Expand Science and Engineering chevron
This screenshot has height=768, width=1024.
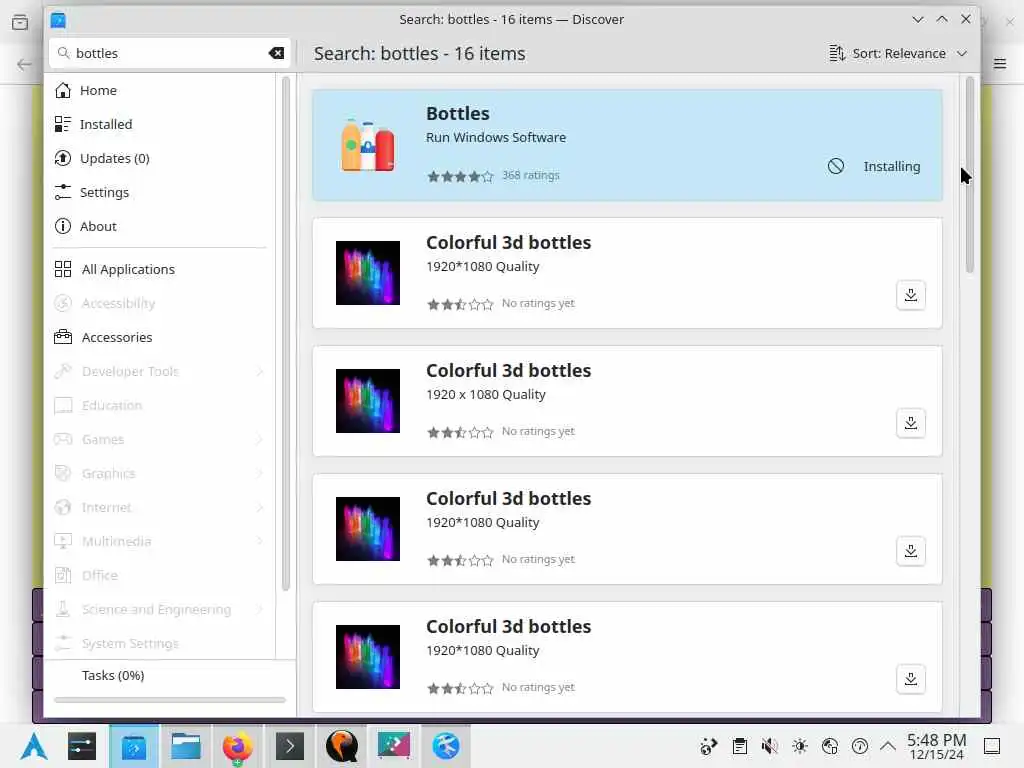coord(260,609)
